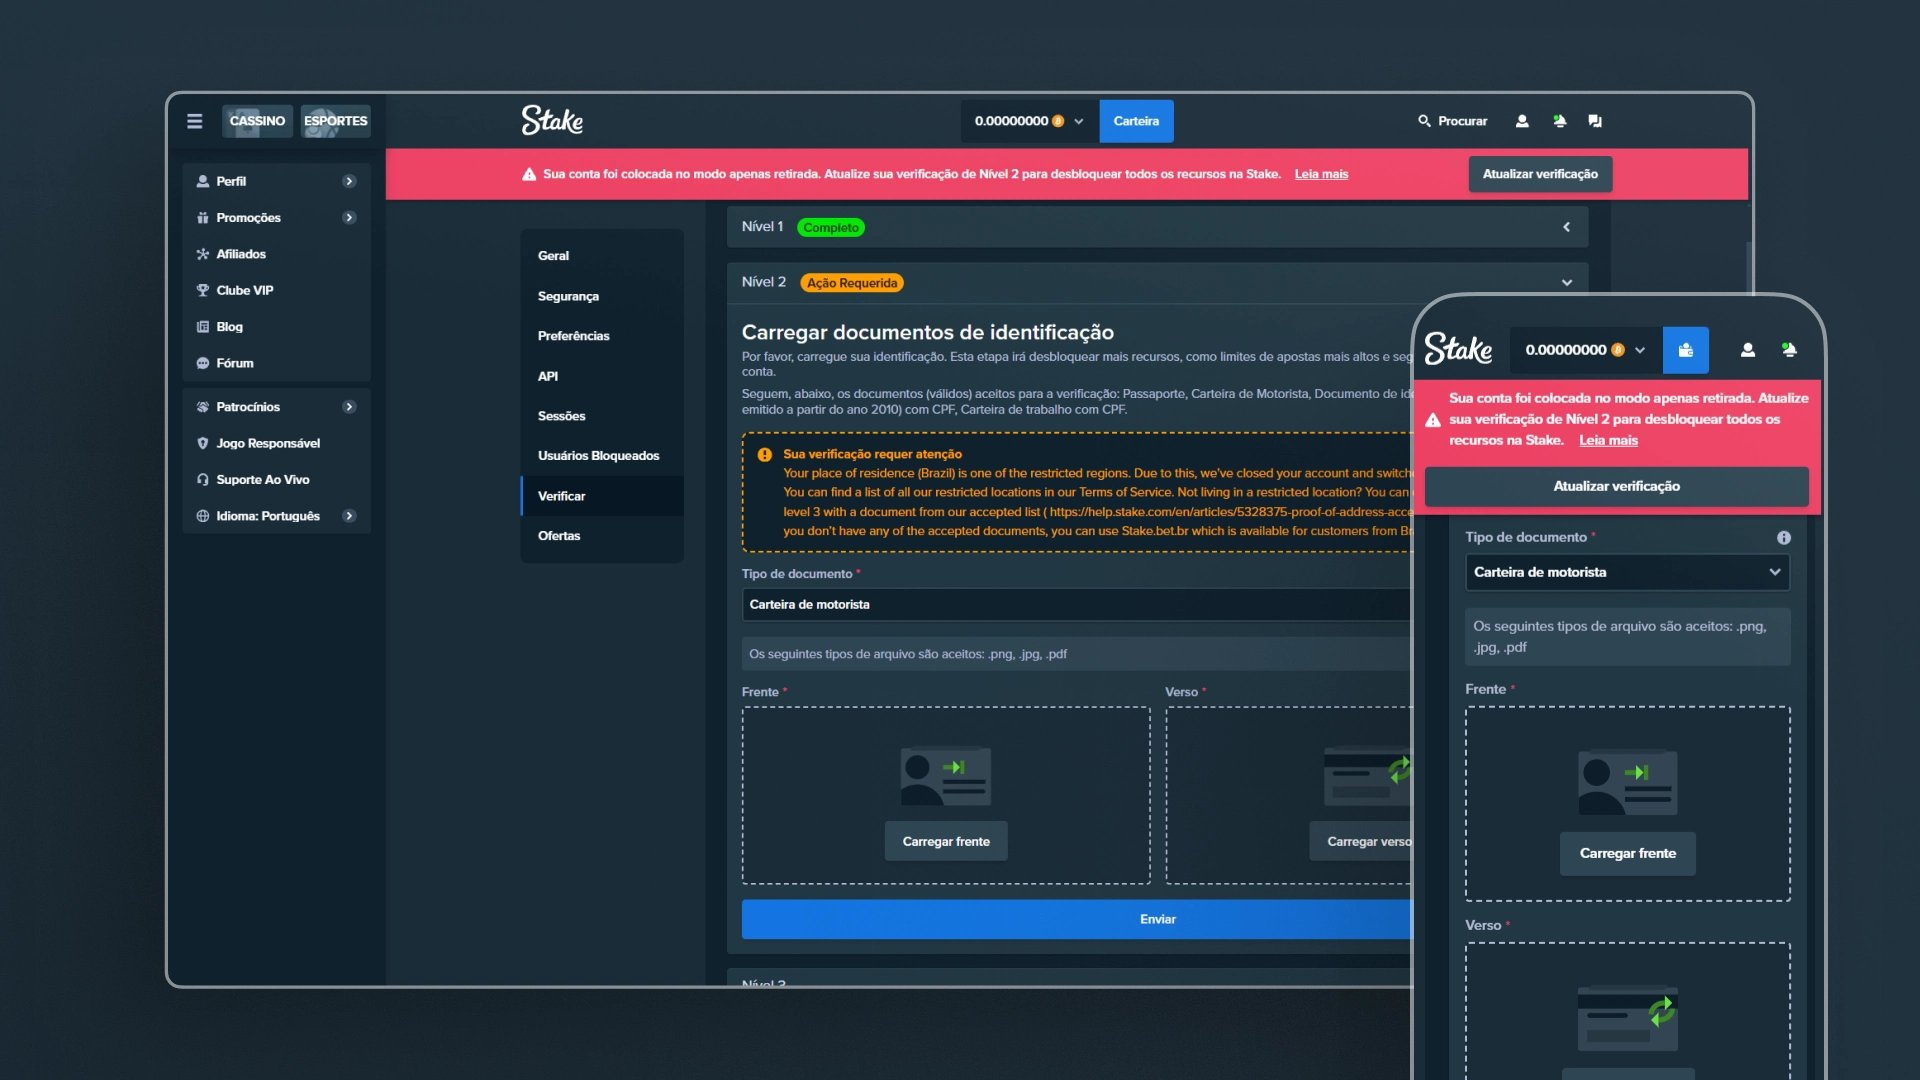Click the mobile wallet icon button
The height and width of the screenshot is (1080, 1920).
tap(1685, 350)
